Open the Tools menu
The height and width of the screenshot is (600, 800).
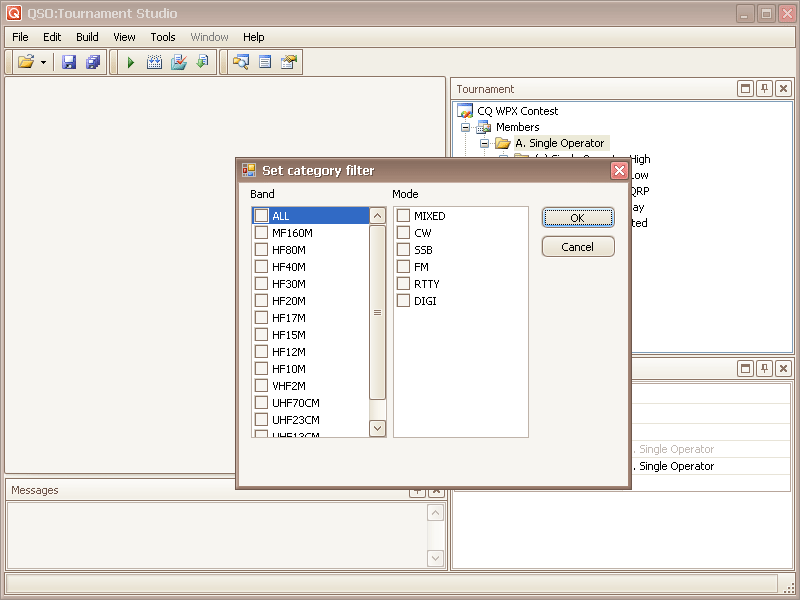(x=163, y=37)
